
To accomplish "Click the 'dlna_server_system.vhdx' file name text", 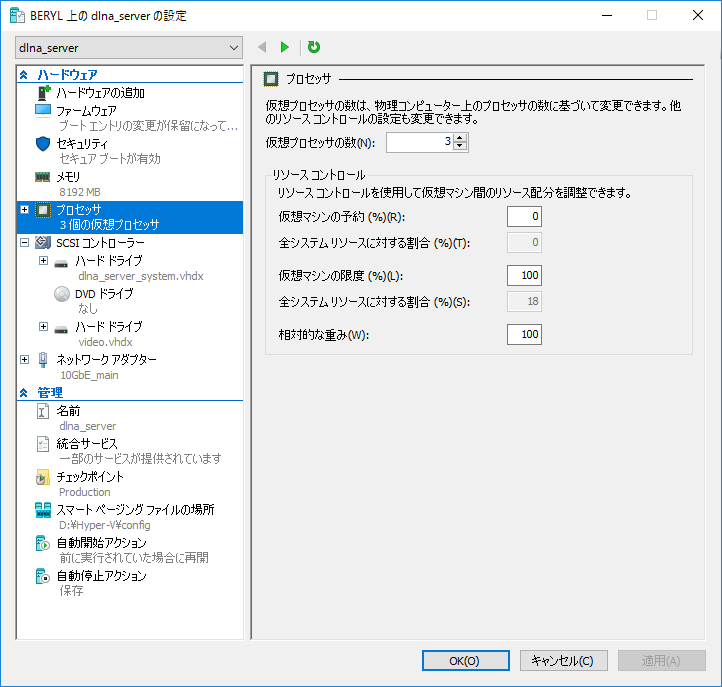I will (x=141, y=276).
